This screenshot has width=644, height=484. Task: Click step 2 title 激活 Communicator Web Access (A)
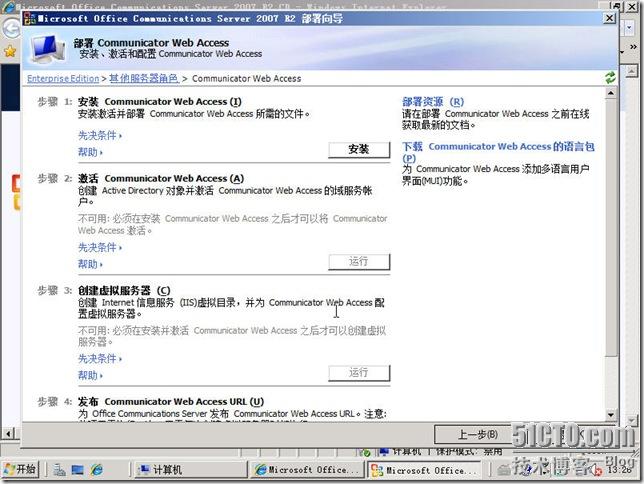coord(161,178)
